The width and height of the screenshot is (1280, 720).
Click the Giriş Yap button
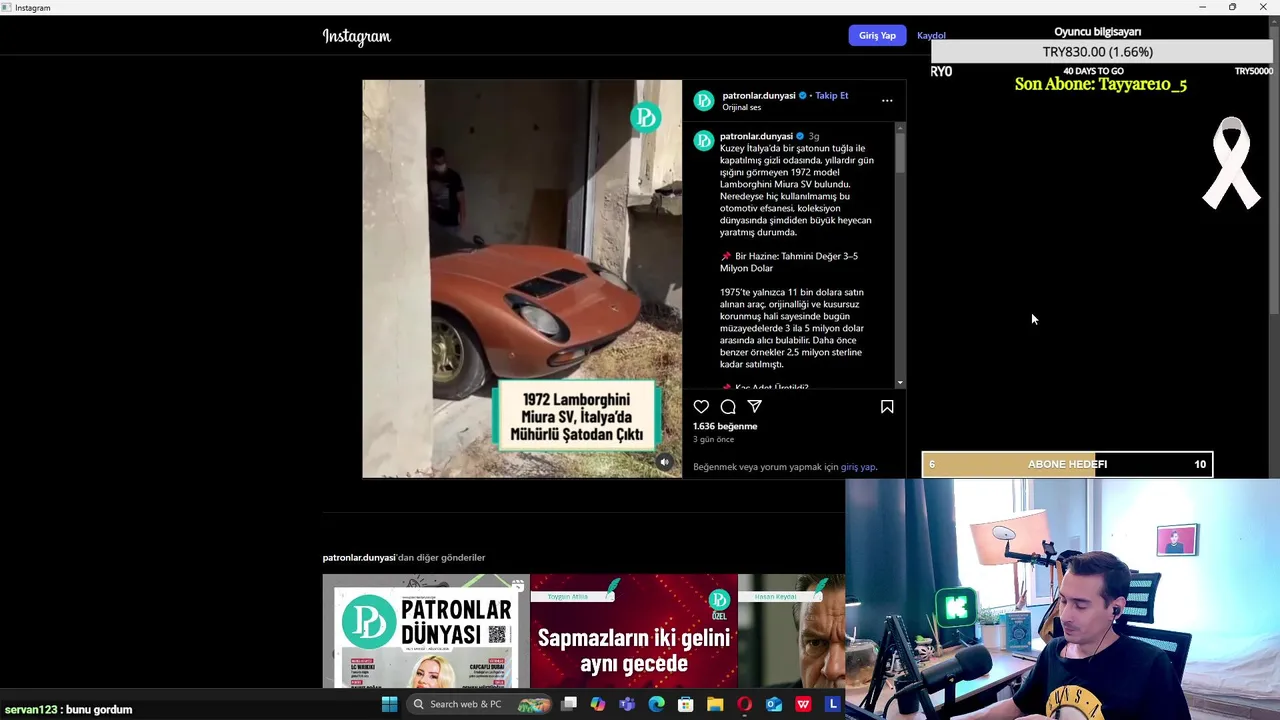[x=877, y=36]
